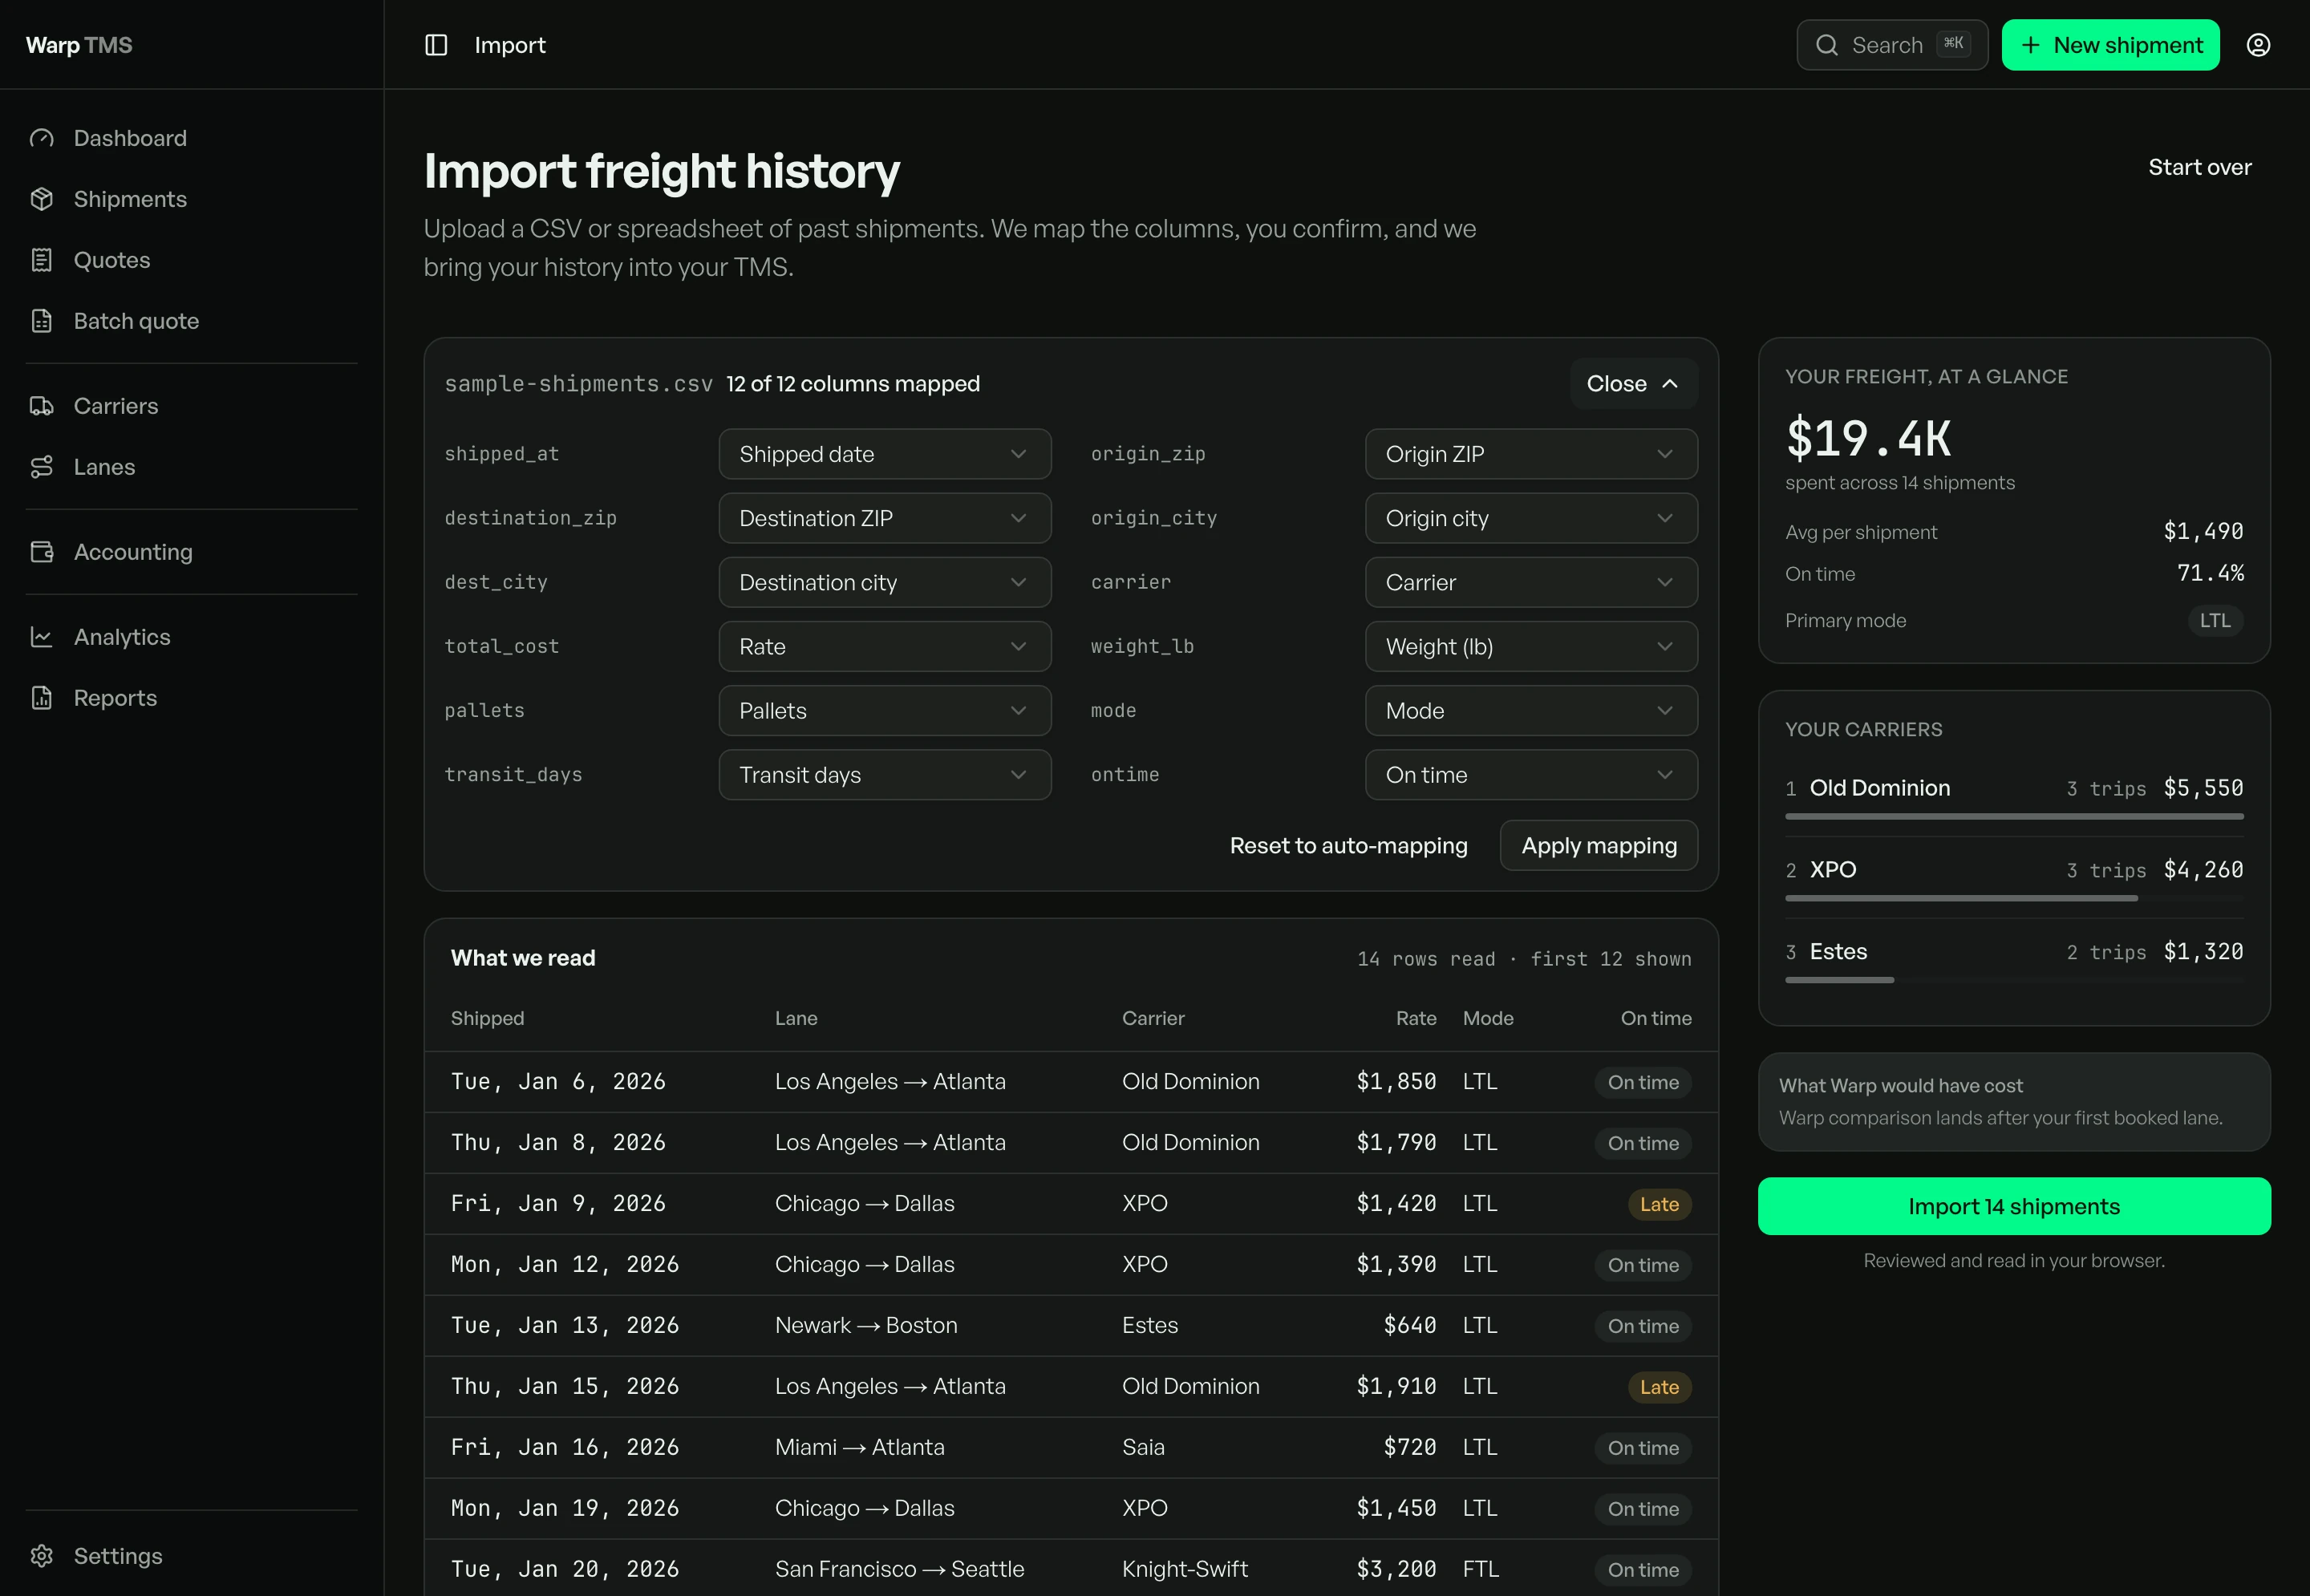The height and width of the screenshot is (1596, 2310).
Task: Click the Dashboard gauge icon
Action: (41, 138)
